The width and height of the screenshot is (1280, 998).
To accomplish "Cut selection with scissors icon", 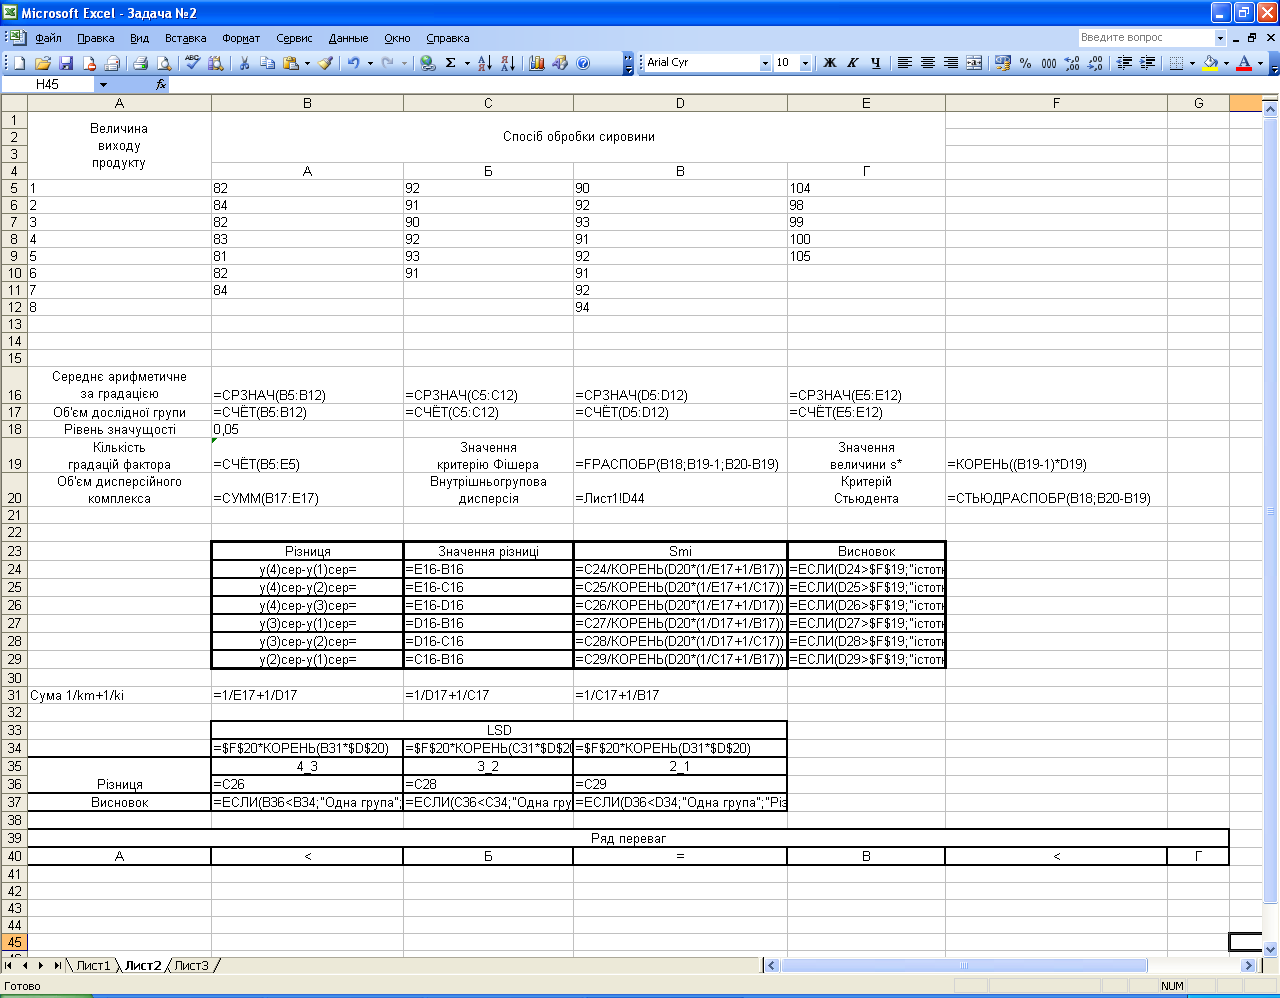I will [244, 63].
